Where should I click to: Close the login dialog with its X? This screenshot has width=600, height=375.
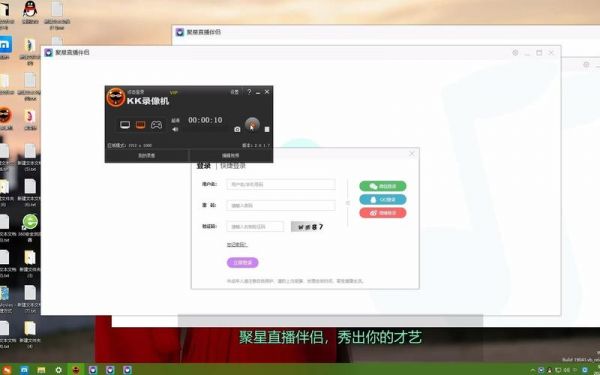click(x=412, y=153)
